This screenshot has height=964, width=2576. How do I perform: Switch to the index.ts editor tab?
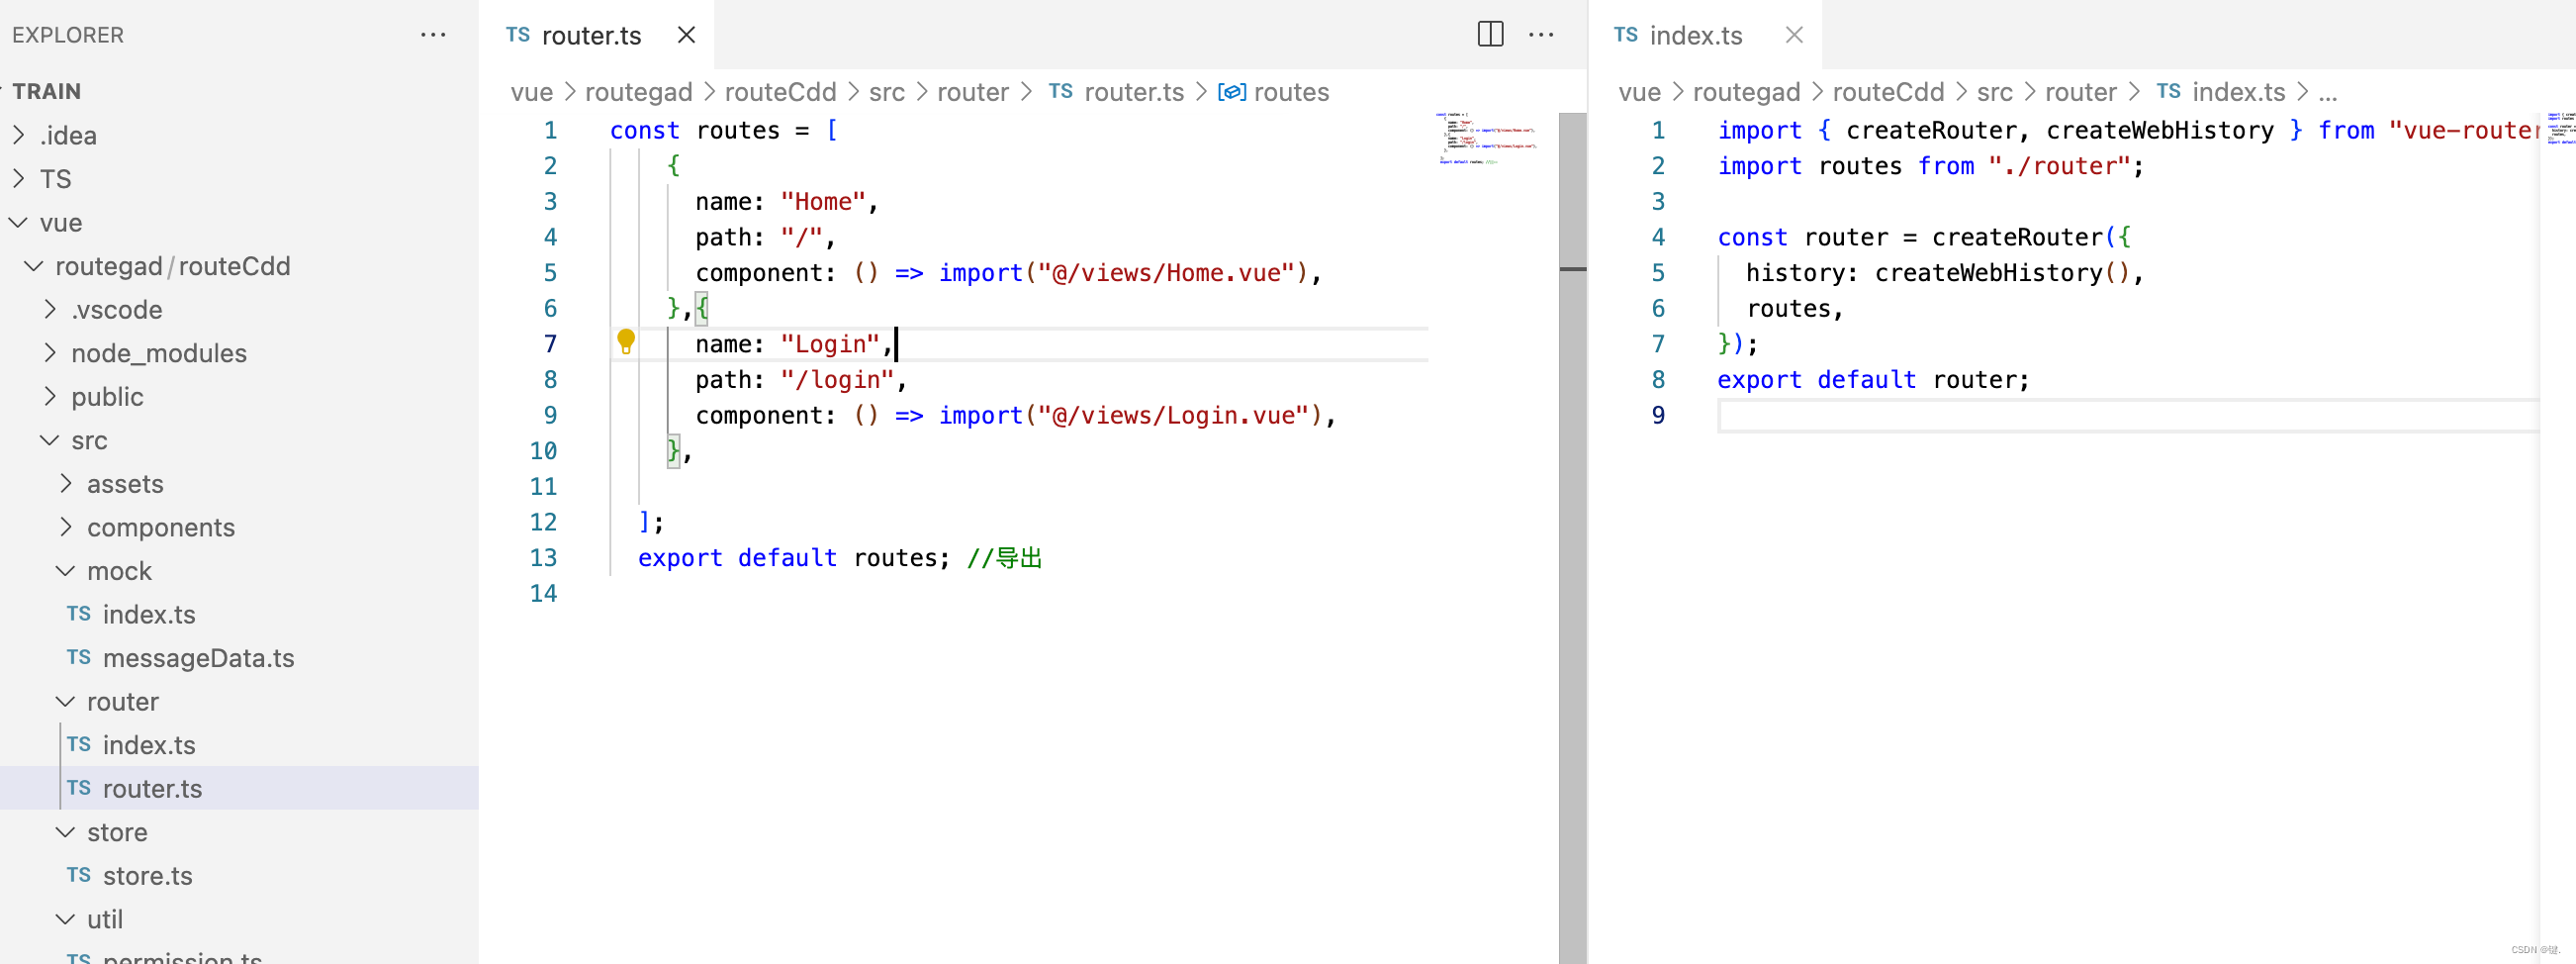tap(1705, 35)
